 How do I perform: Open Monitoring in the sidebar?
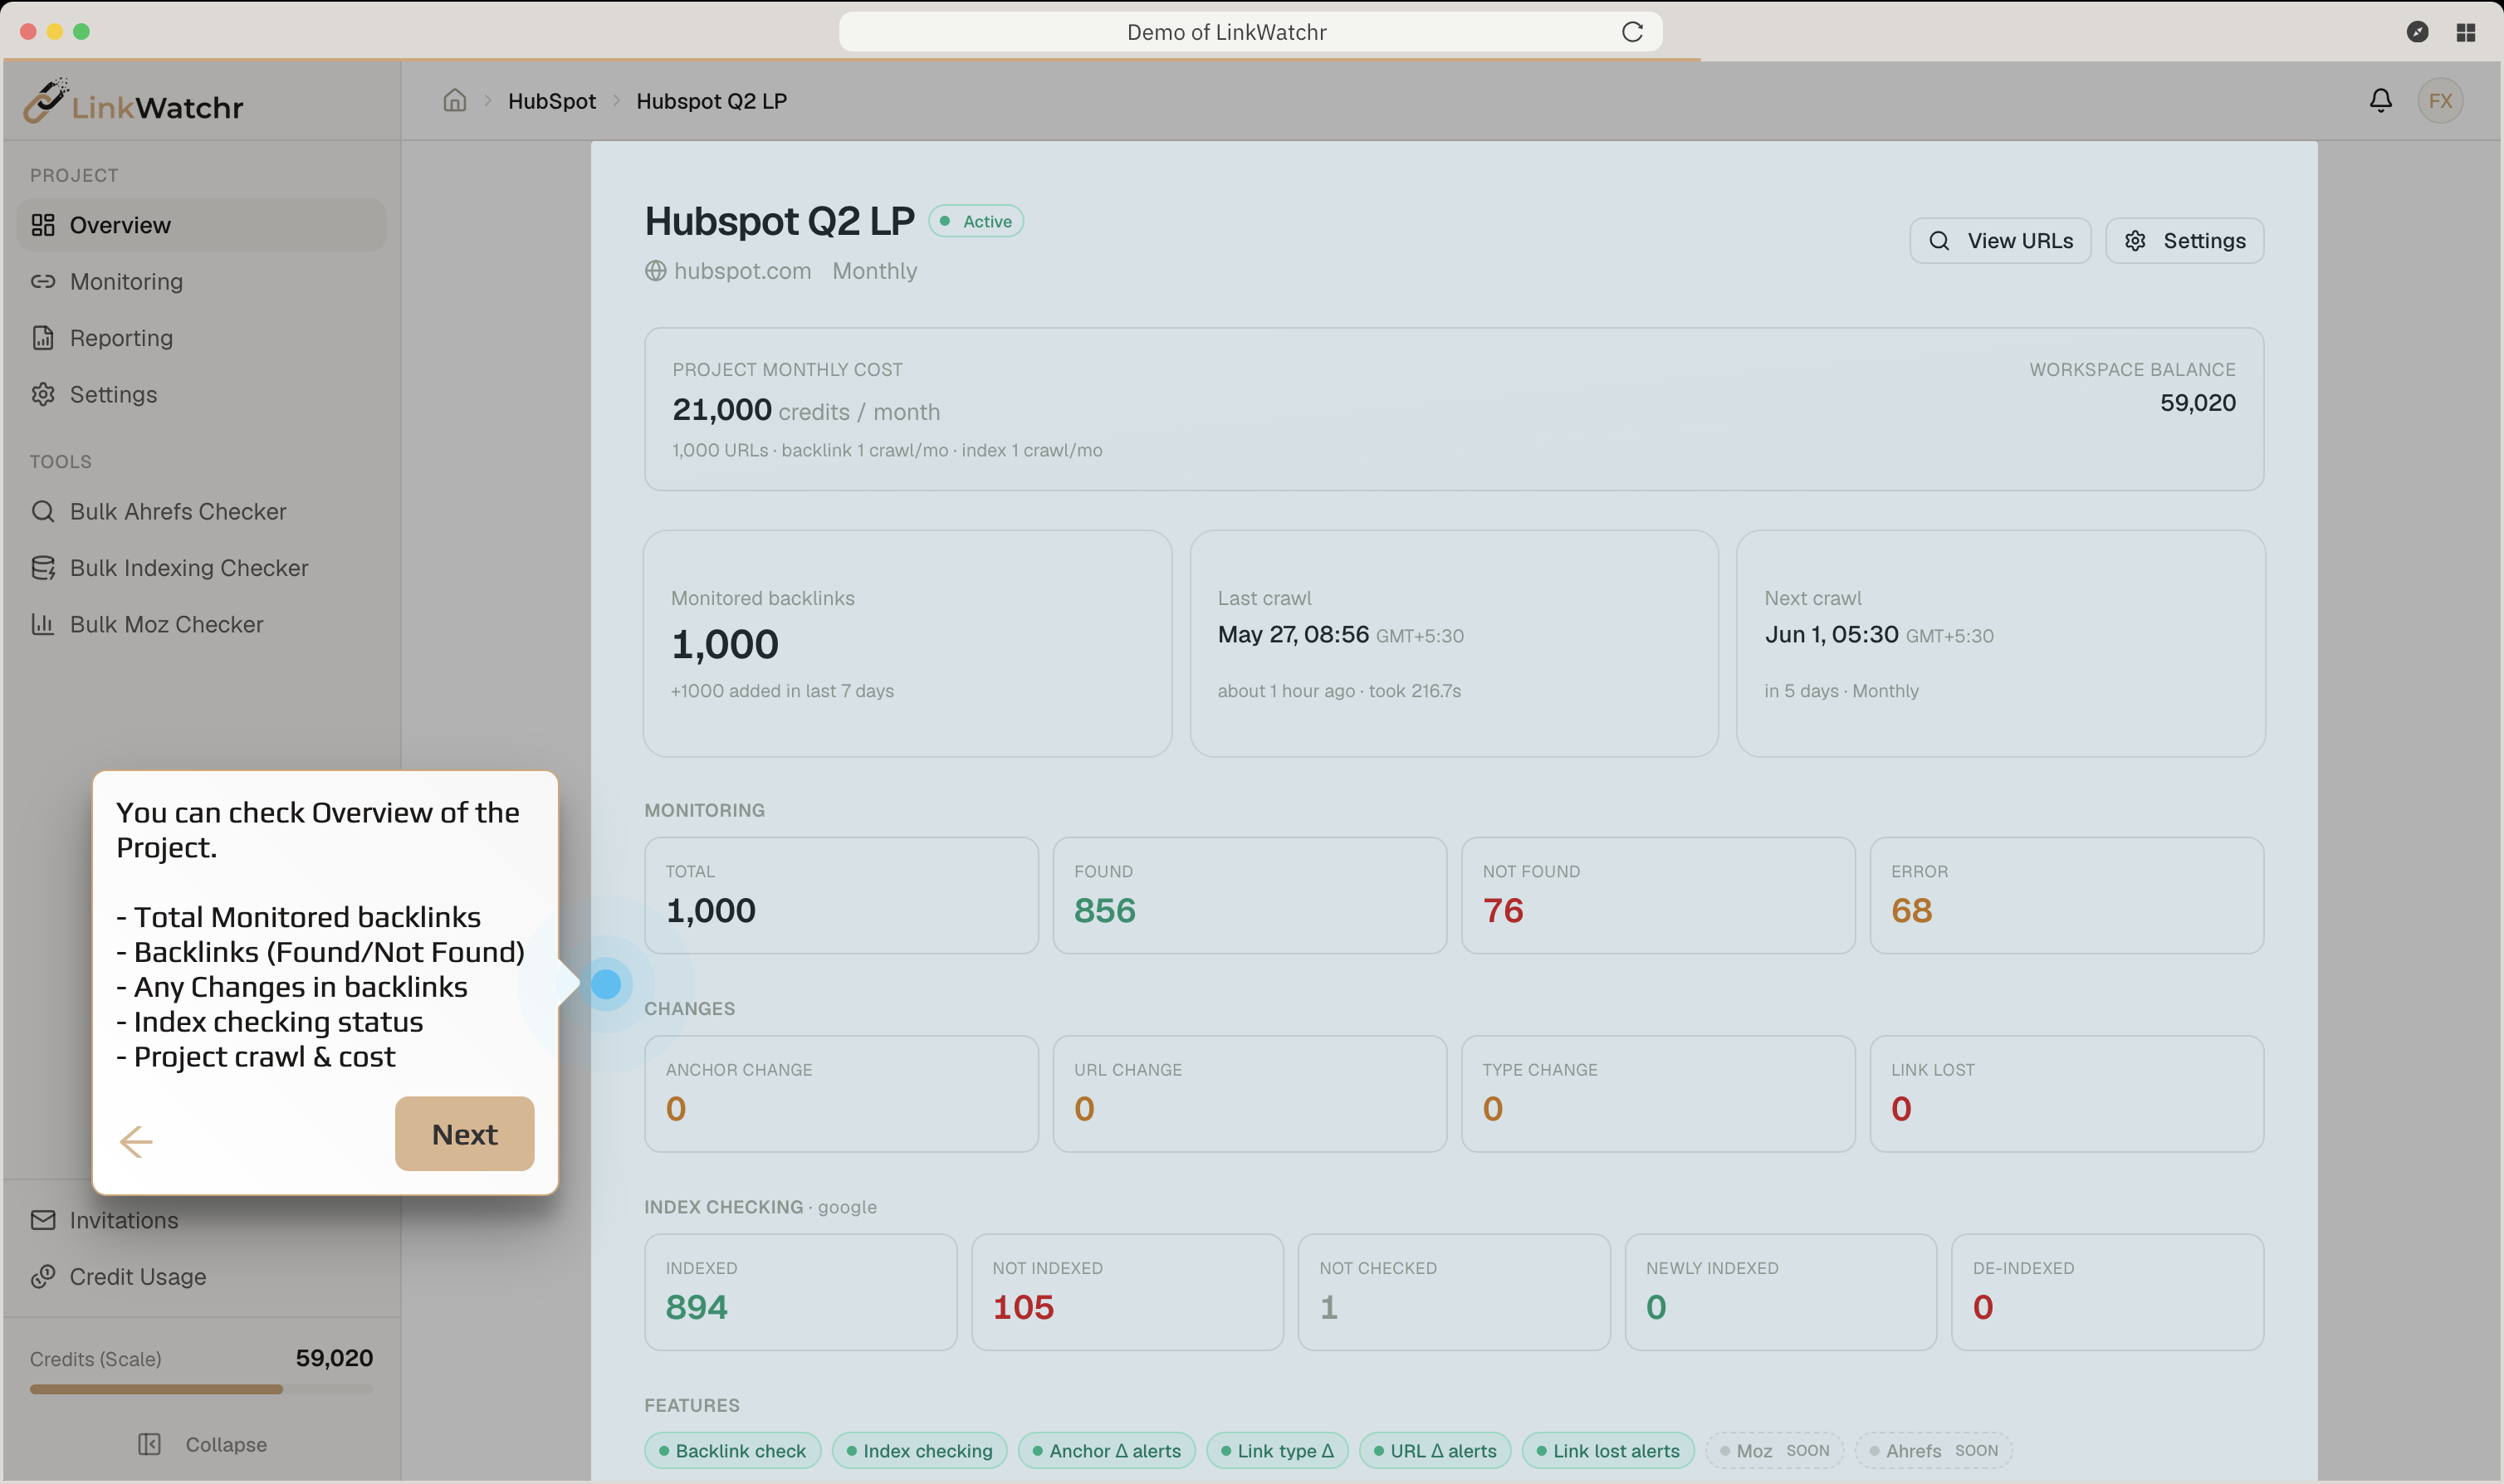click(201, 282)
